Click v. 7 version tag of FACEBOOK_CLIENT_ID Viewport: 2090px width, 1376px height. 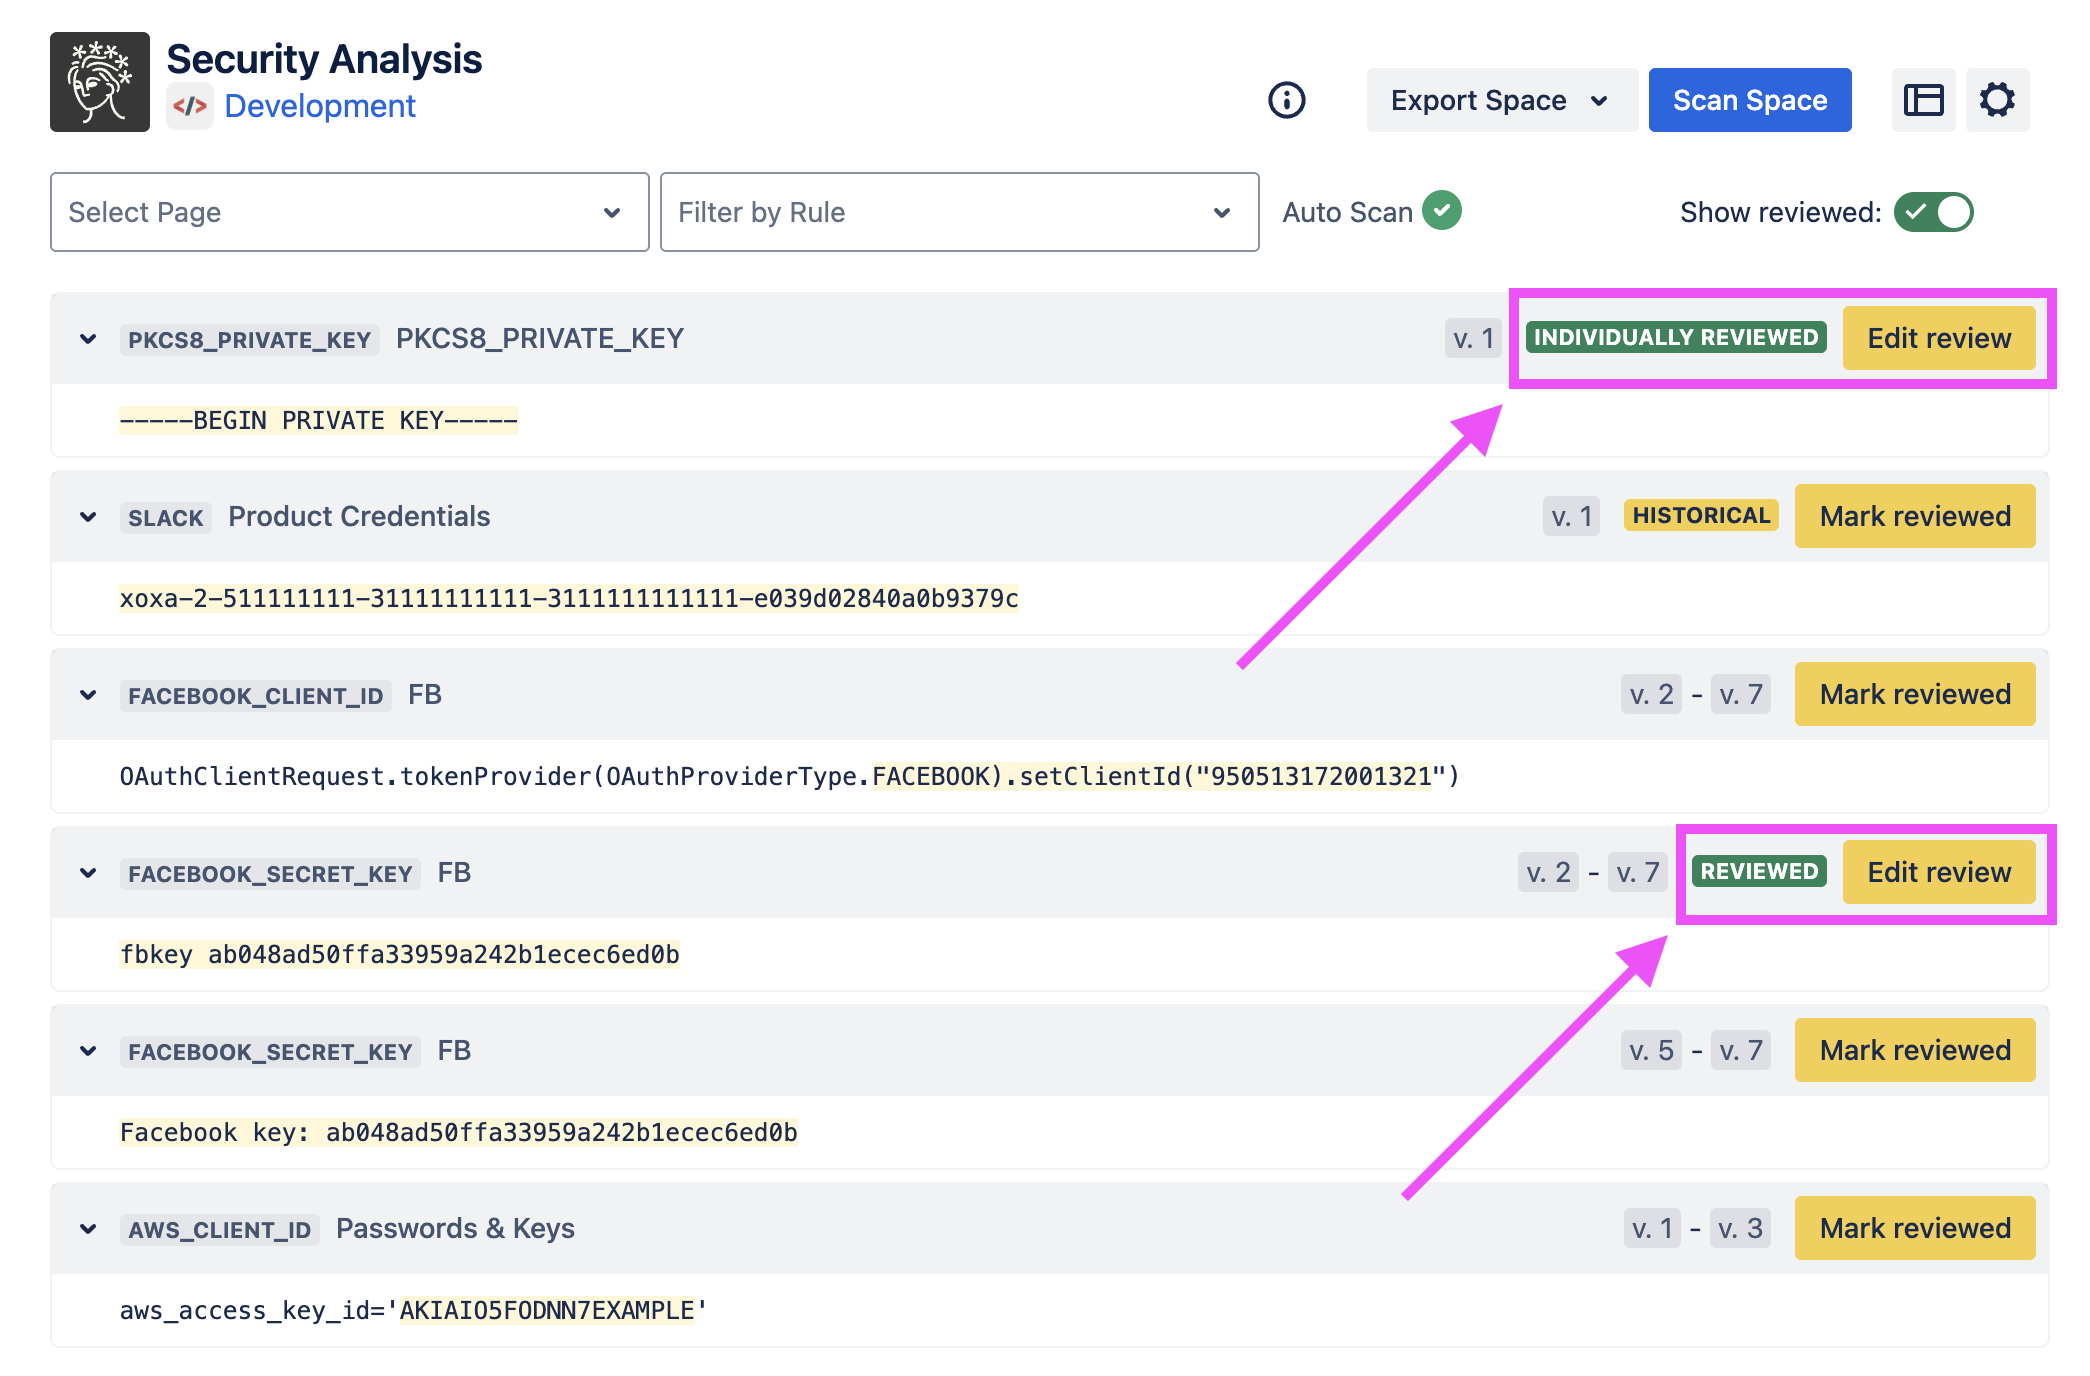coord(1740,694)
